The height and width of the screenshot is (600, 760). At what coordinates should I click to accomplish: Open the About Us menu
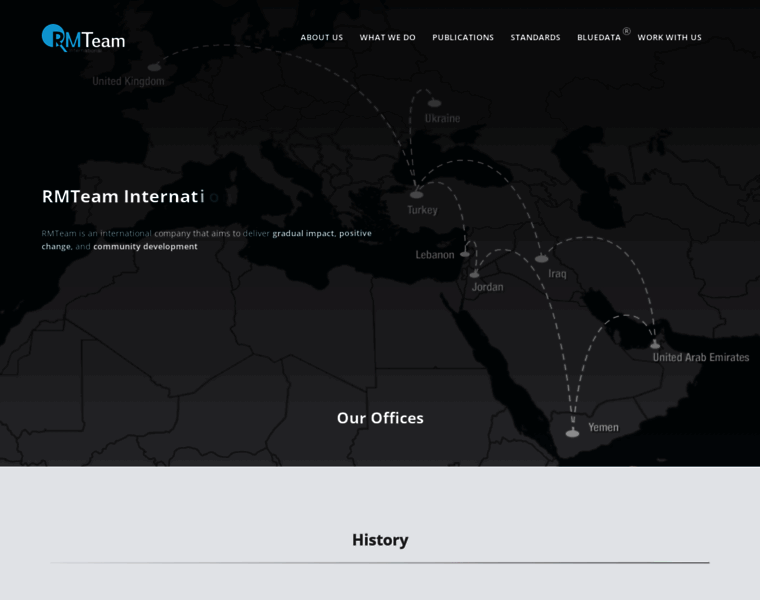pos(322,37)
